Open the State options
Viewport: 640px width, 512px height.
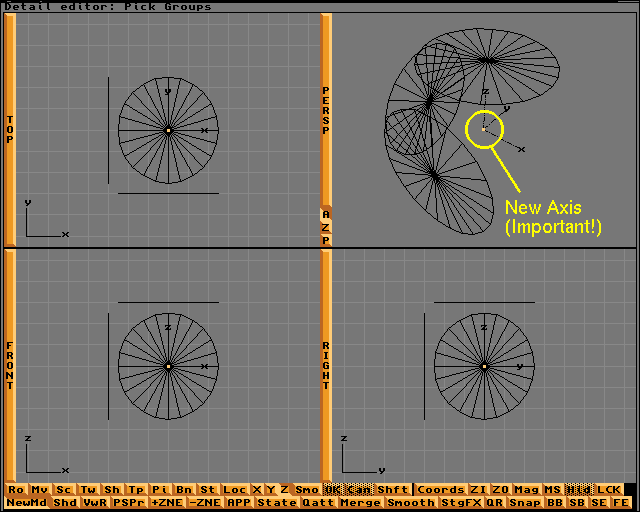[x=277, y=503]
